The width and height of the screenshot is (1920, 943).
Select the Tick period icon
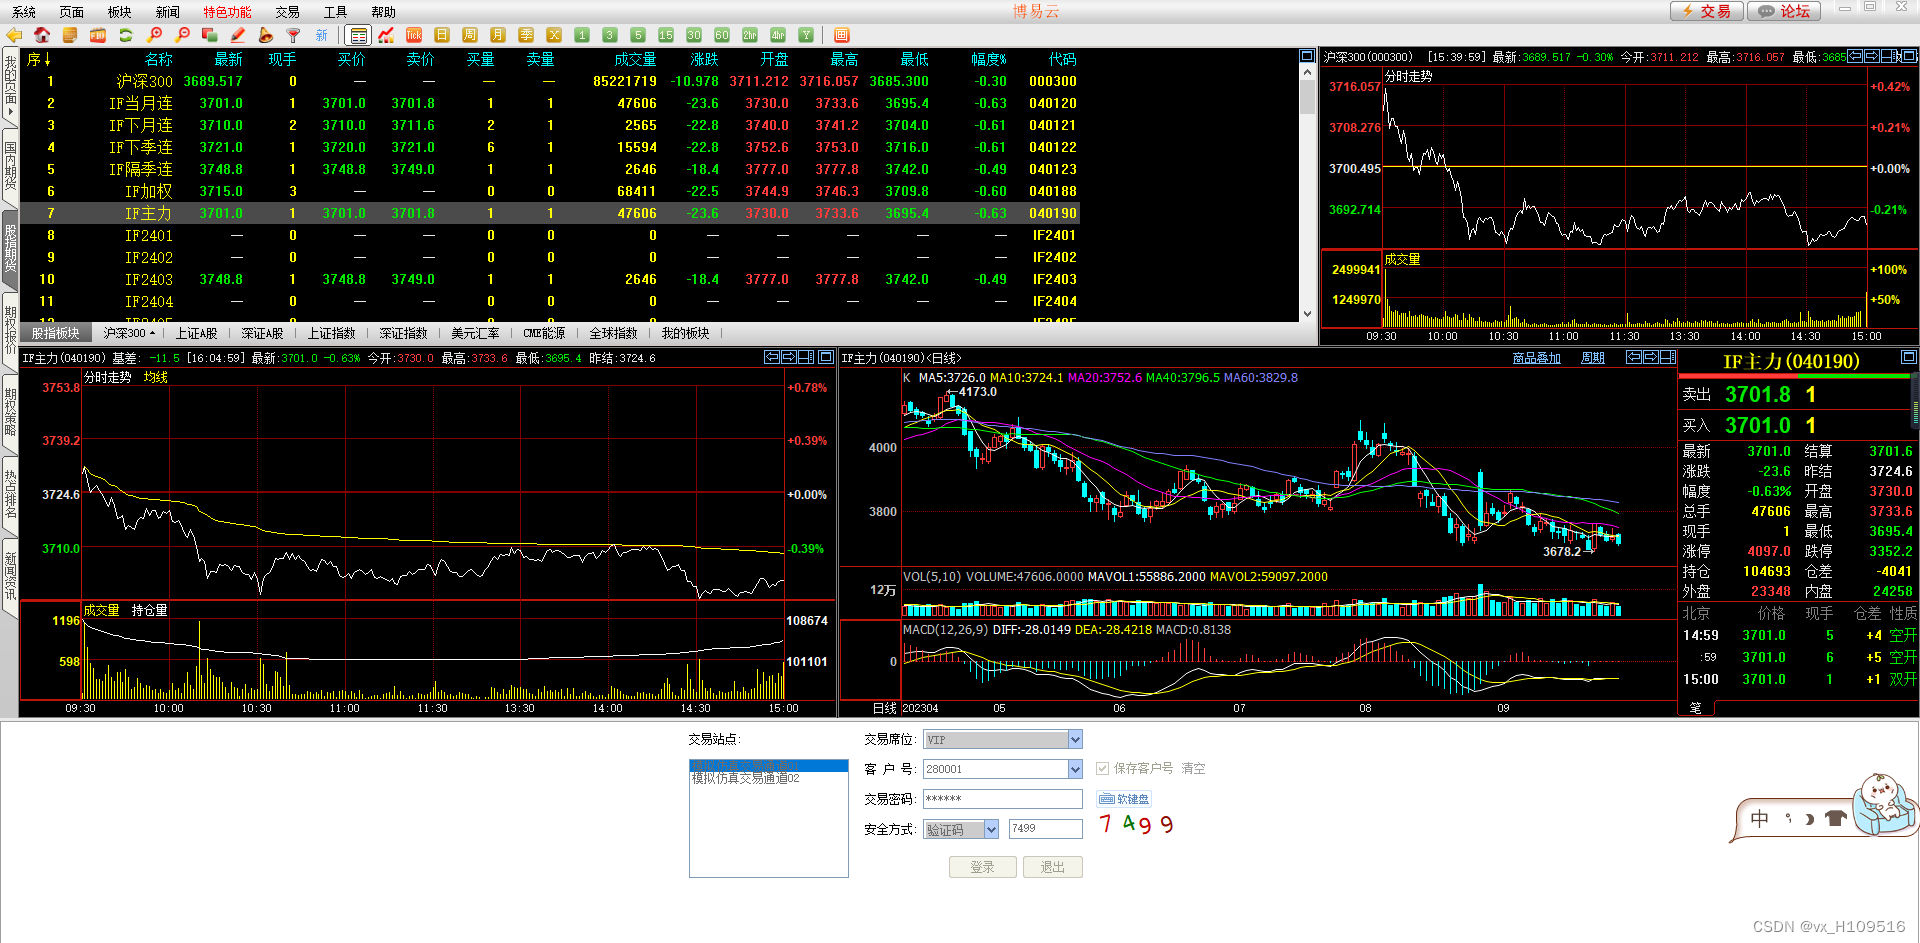[x=414, y=35]
